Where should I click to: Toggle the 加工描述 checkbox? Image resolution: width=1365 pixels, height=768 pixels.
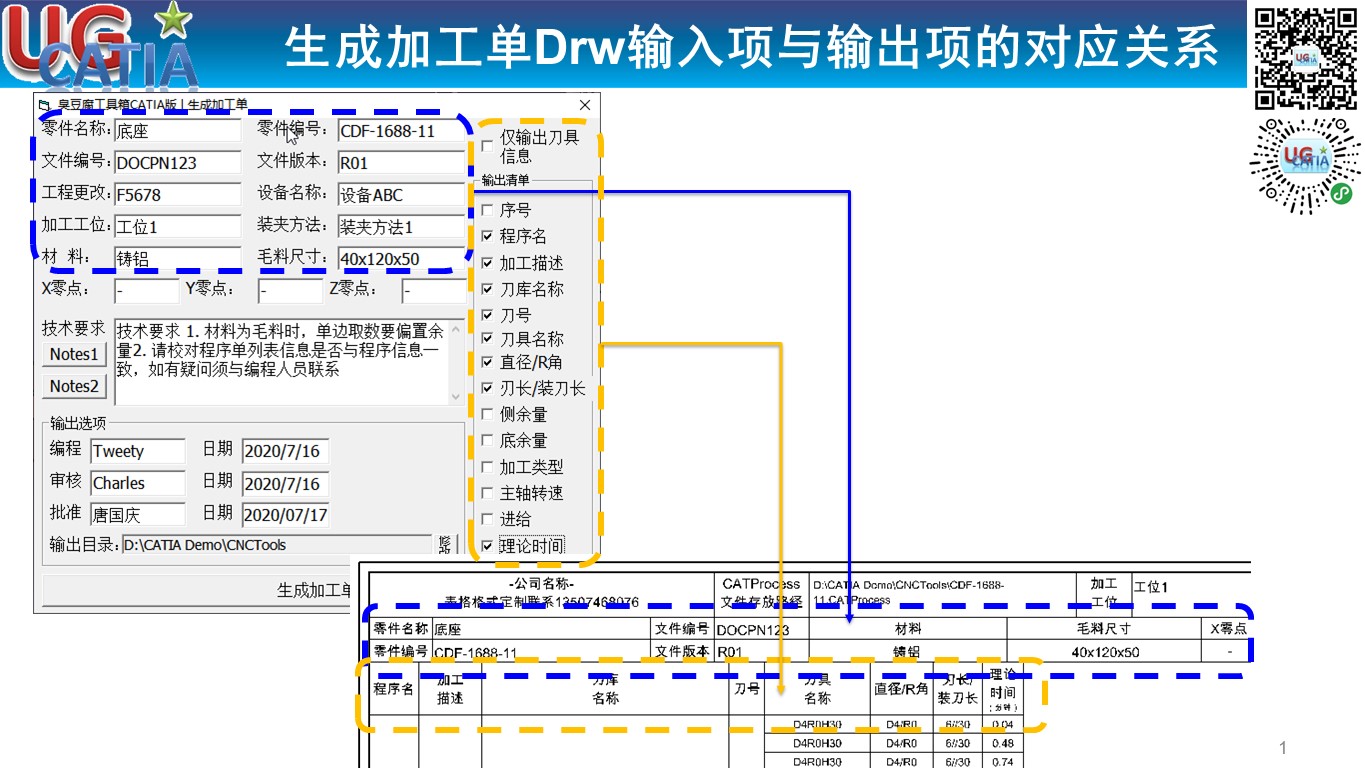tap(487, 263)
